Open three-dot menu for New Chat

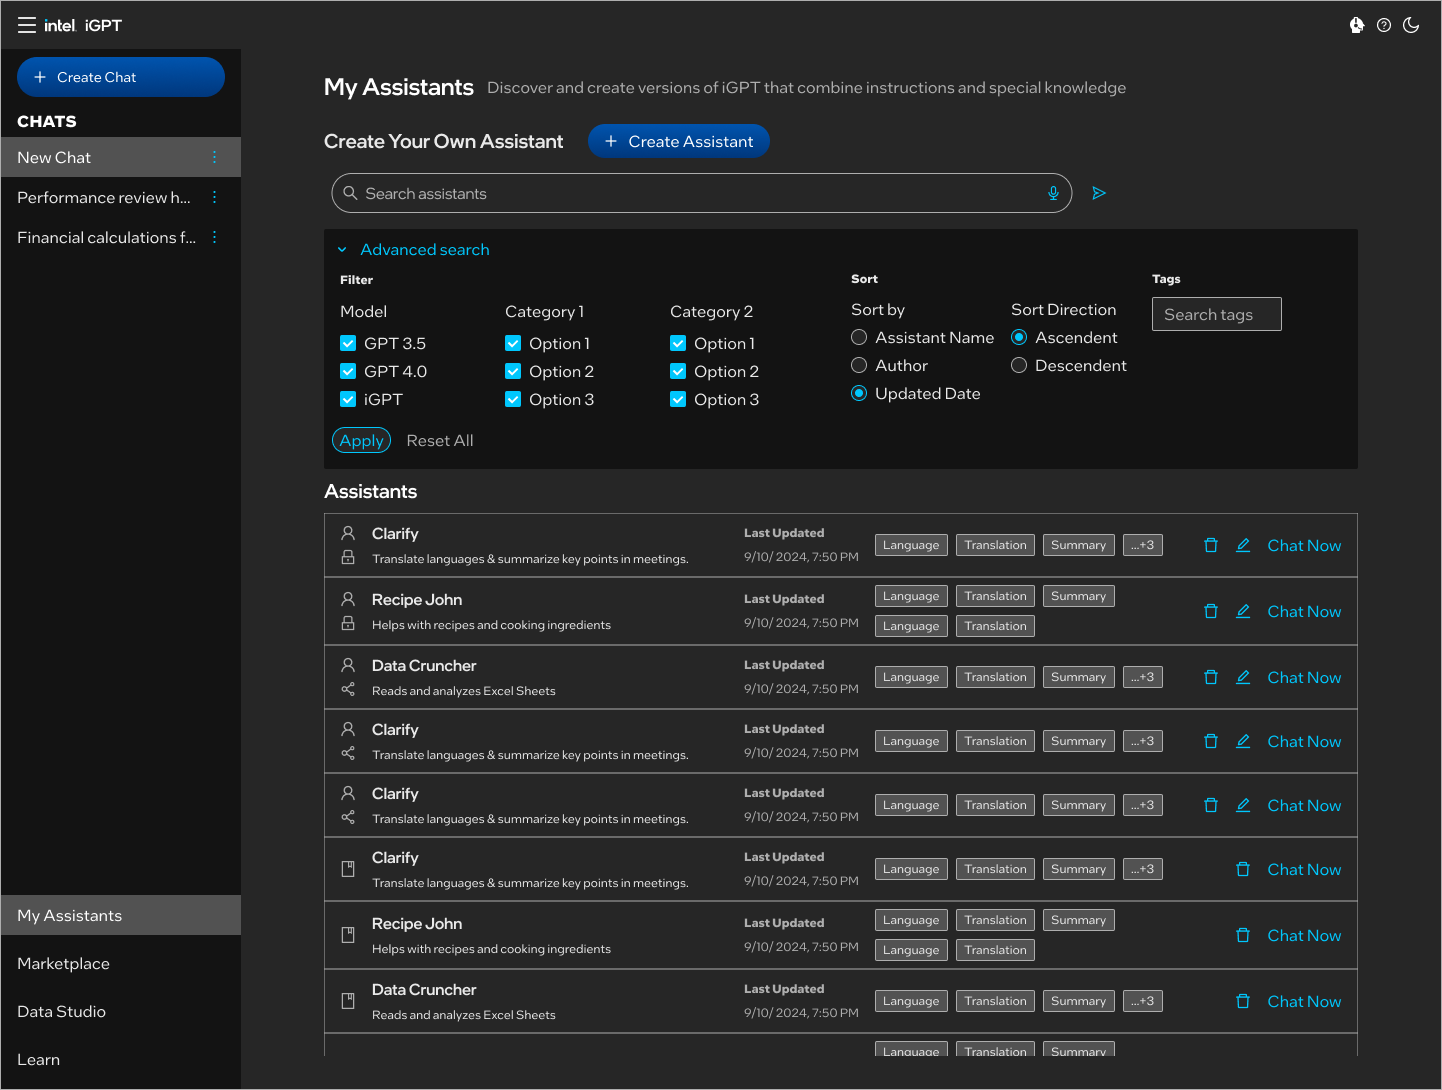tap(214, 157)
